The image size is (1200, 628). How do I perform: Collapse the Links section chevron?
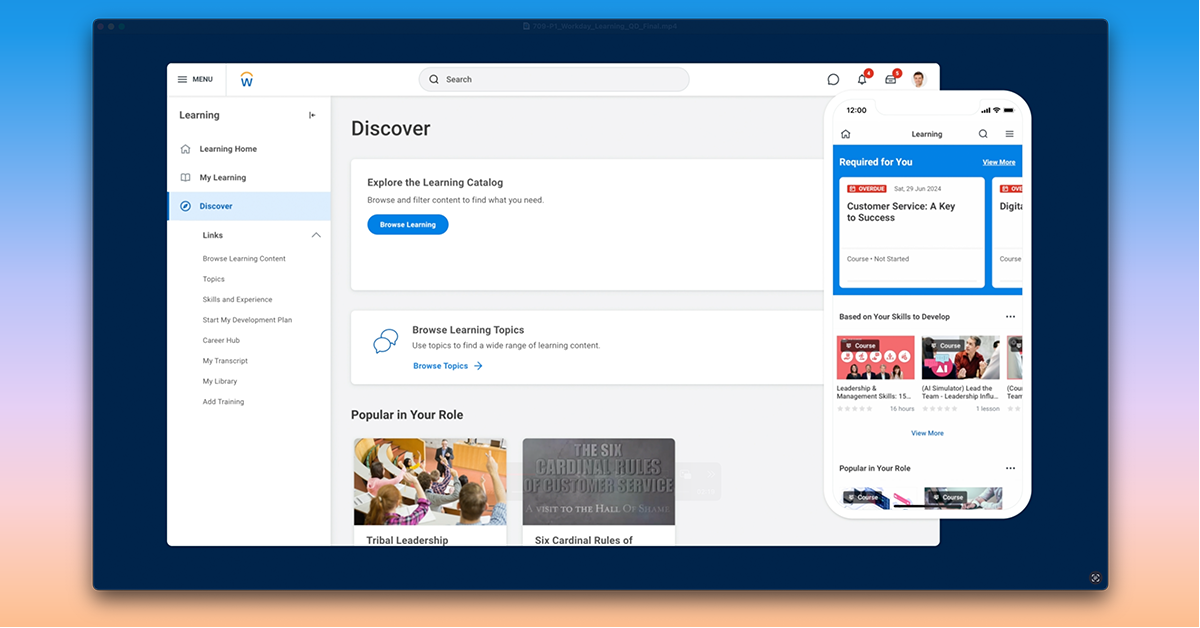[x=316, y=235]
